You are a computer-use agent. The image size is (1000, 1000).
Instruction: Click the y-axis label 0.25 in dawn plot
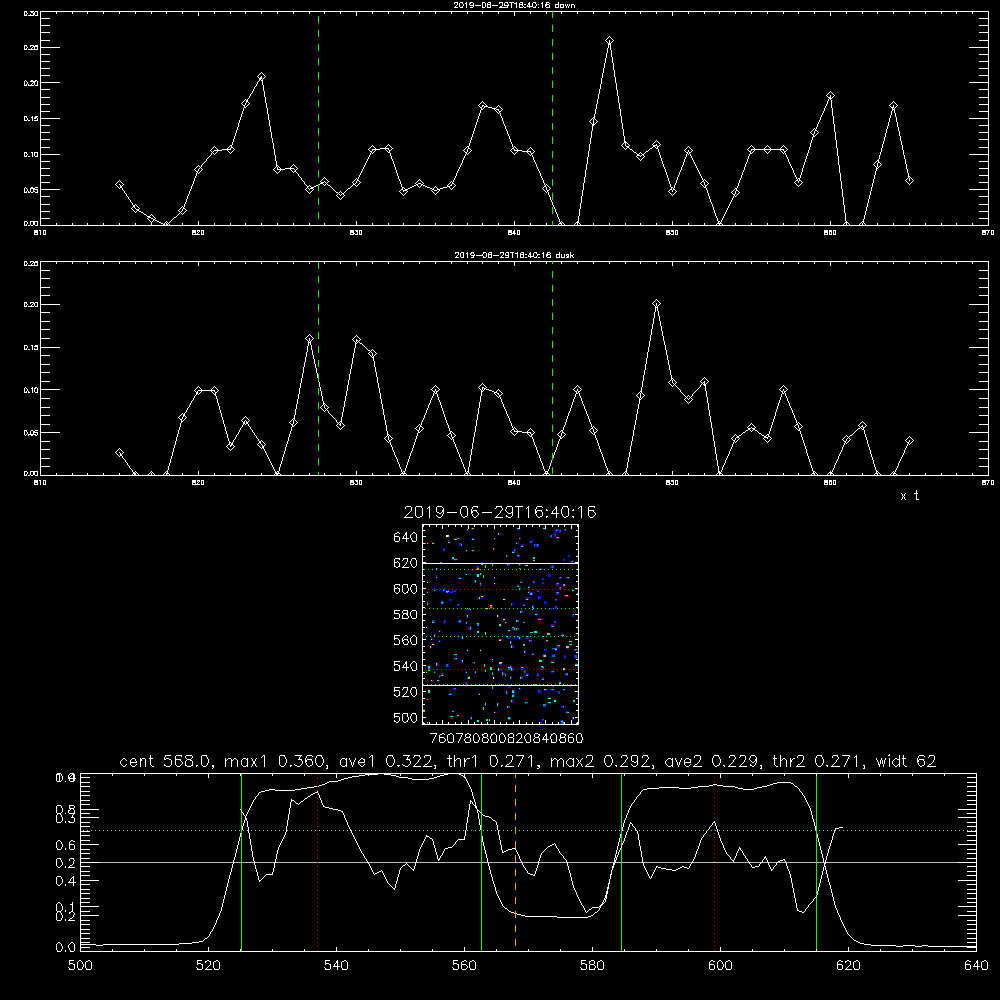(x=31, y=48)
